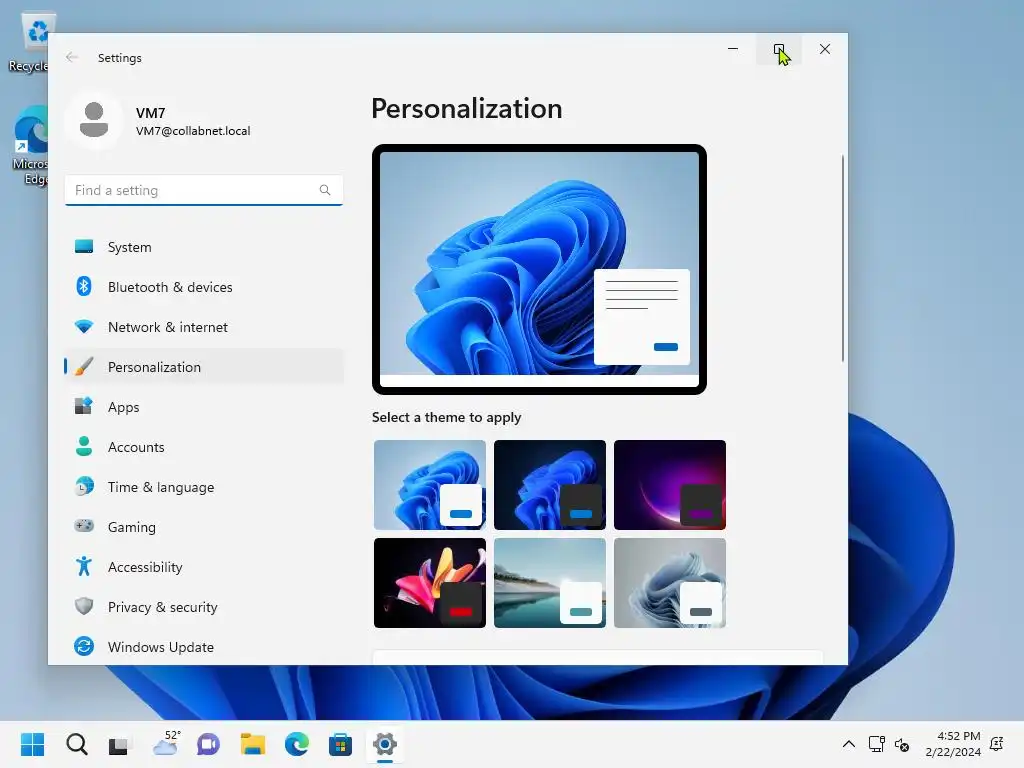The width and height of the screenshot is (1024, 768).
Task: Click the muted volume tray icon
Action: pyautogui.click(x=902, y=744)
